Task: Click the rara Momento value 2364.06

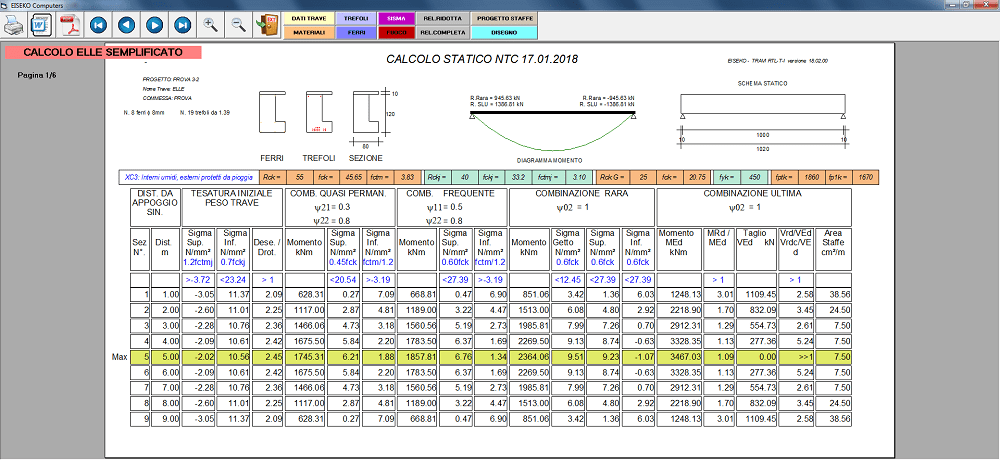Action: [x=530, y=357]
